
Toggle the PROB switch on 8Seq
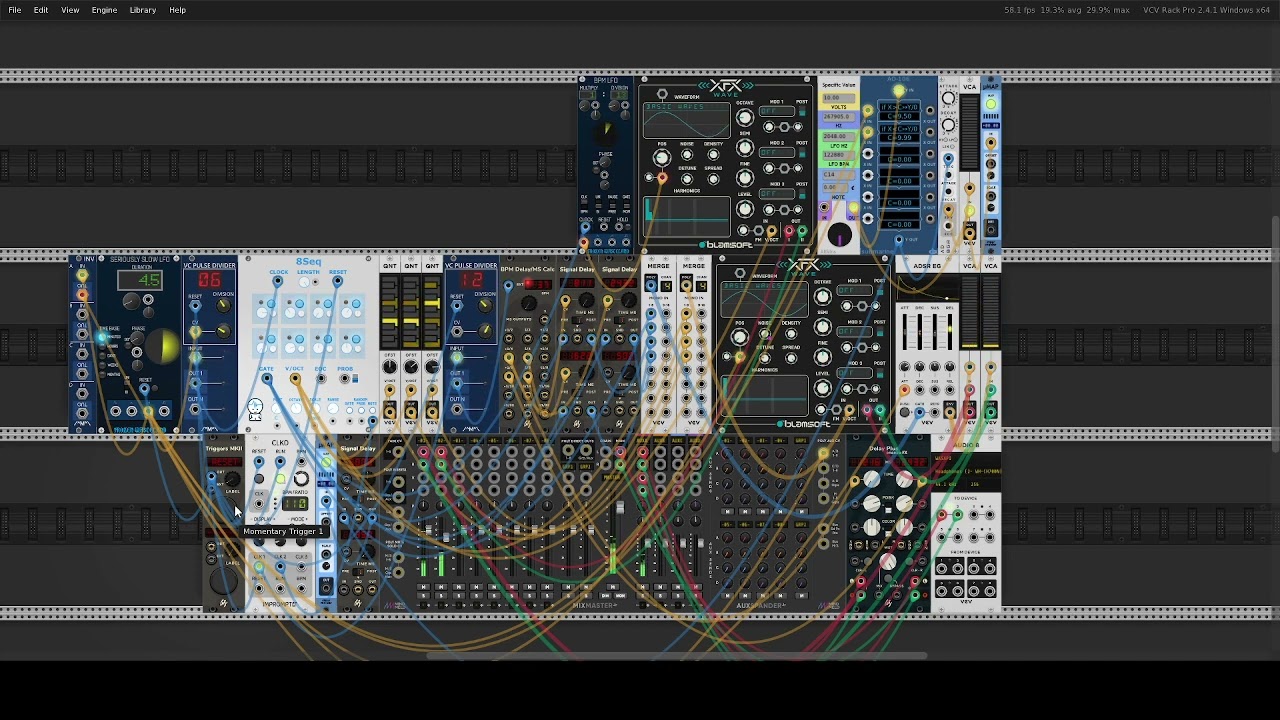click(x=355, y=378)
